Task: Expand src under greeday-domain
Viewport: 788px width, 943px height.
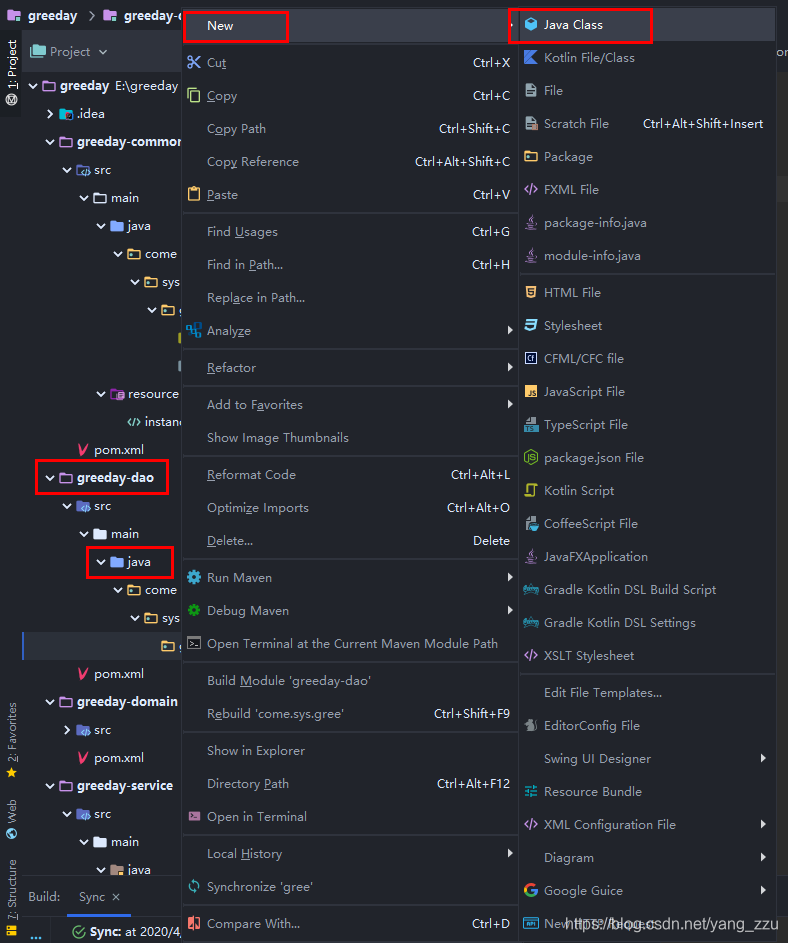Action: pyautogui.click(x=67, y=730)
